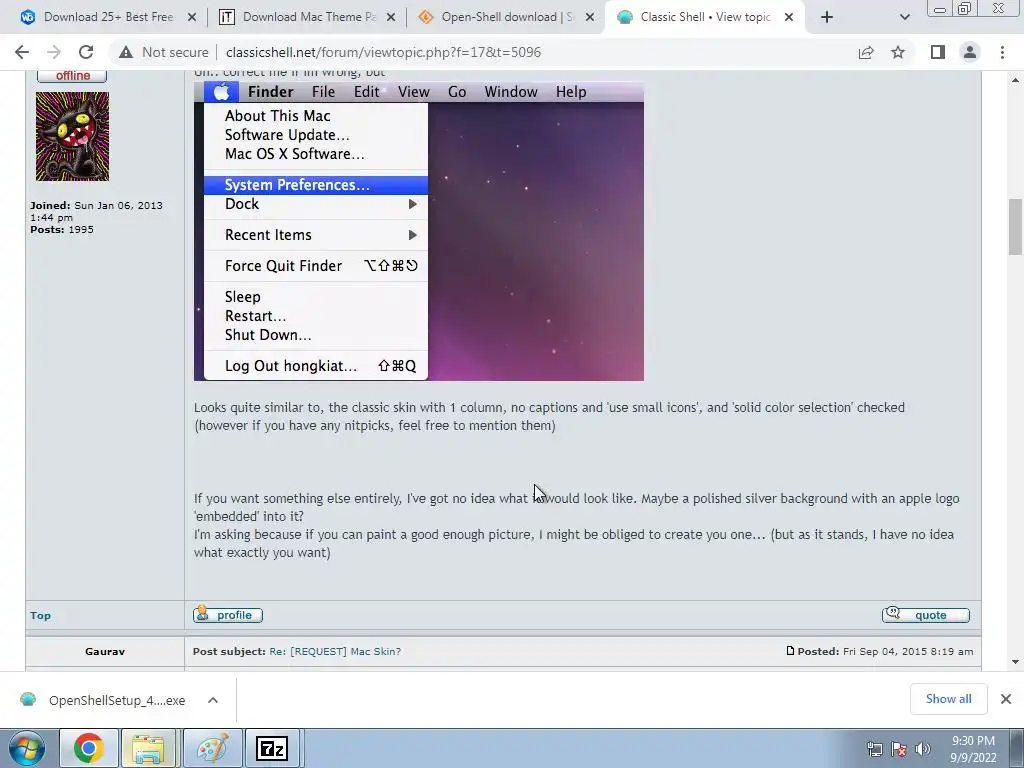1024x768 pixels.
Task: Share this page via share icon
Action: (866, 52)
